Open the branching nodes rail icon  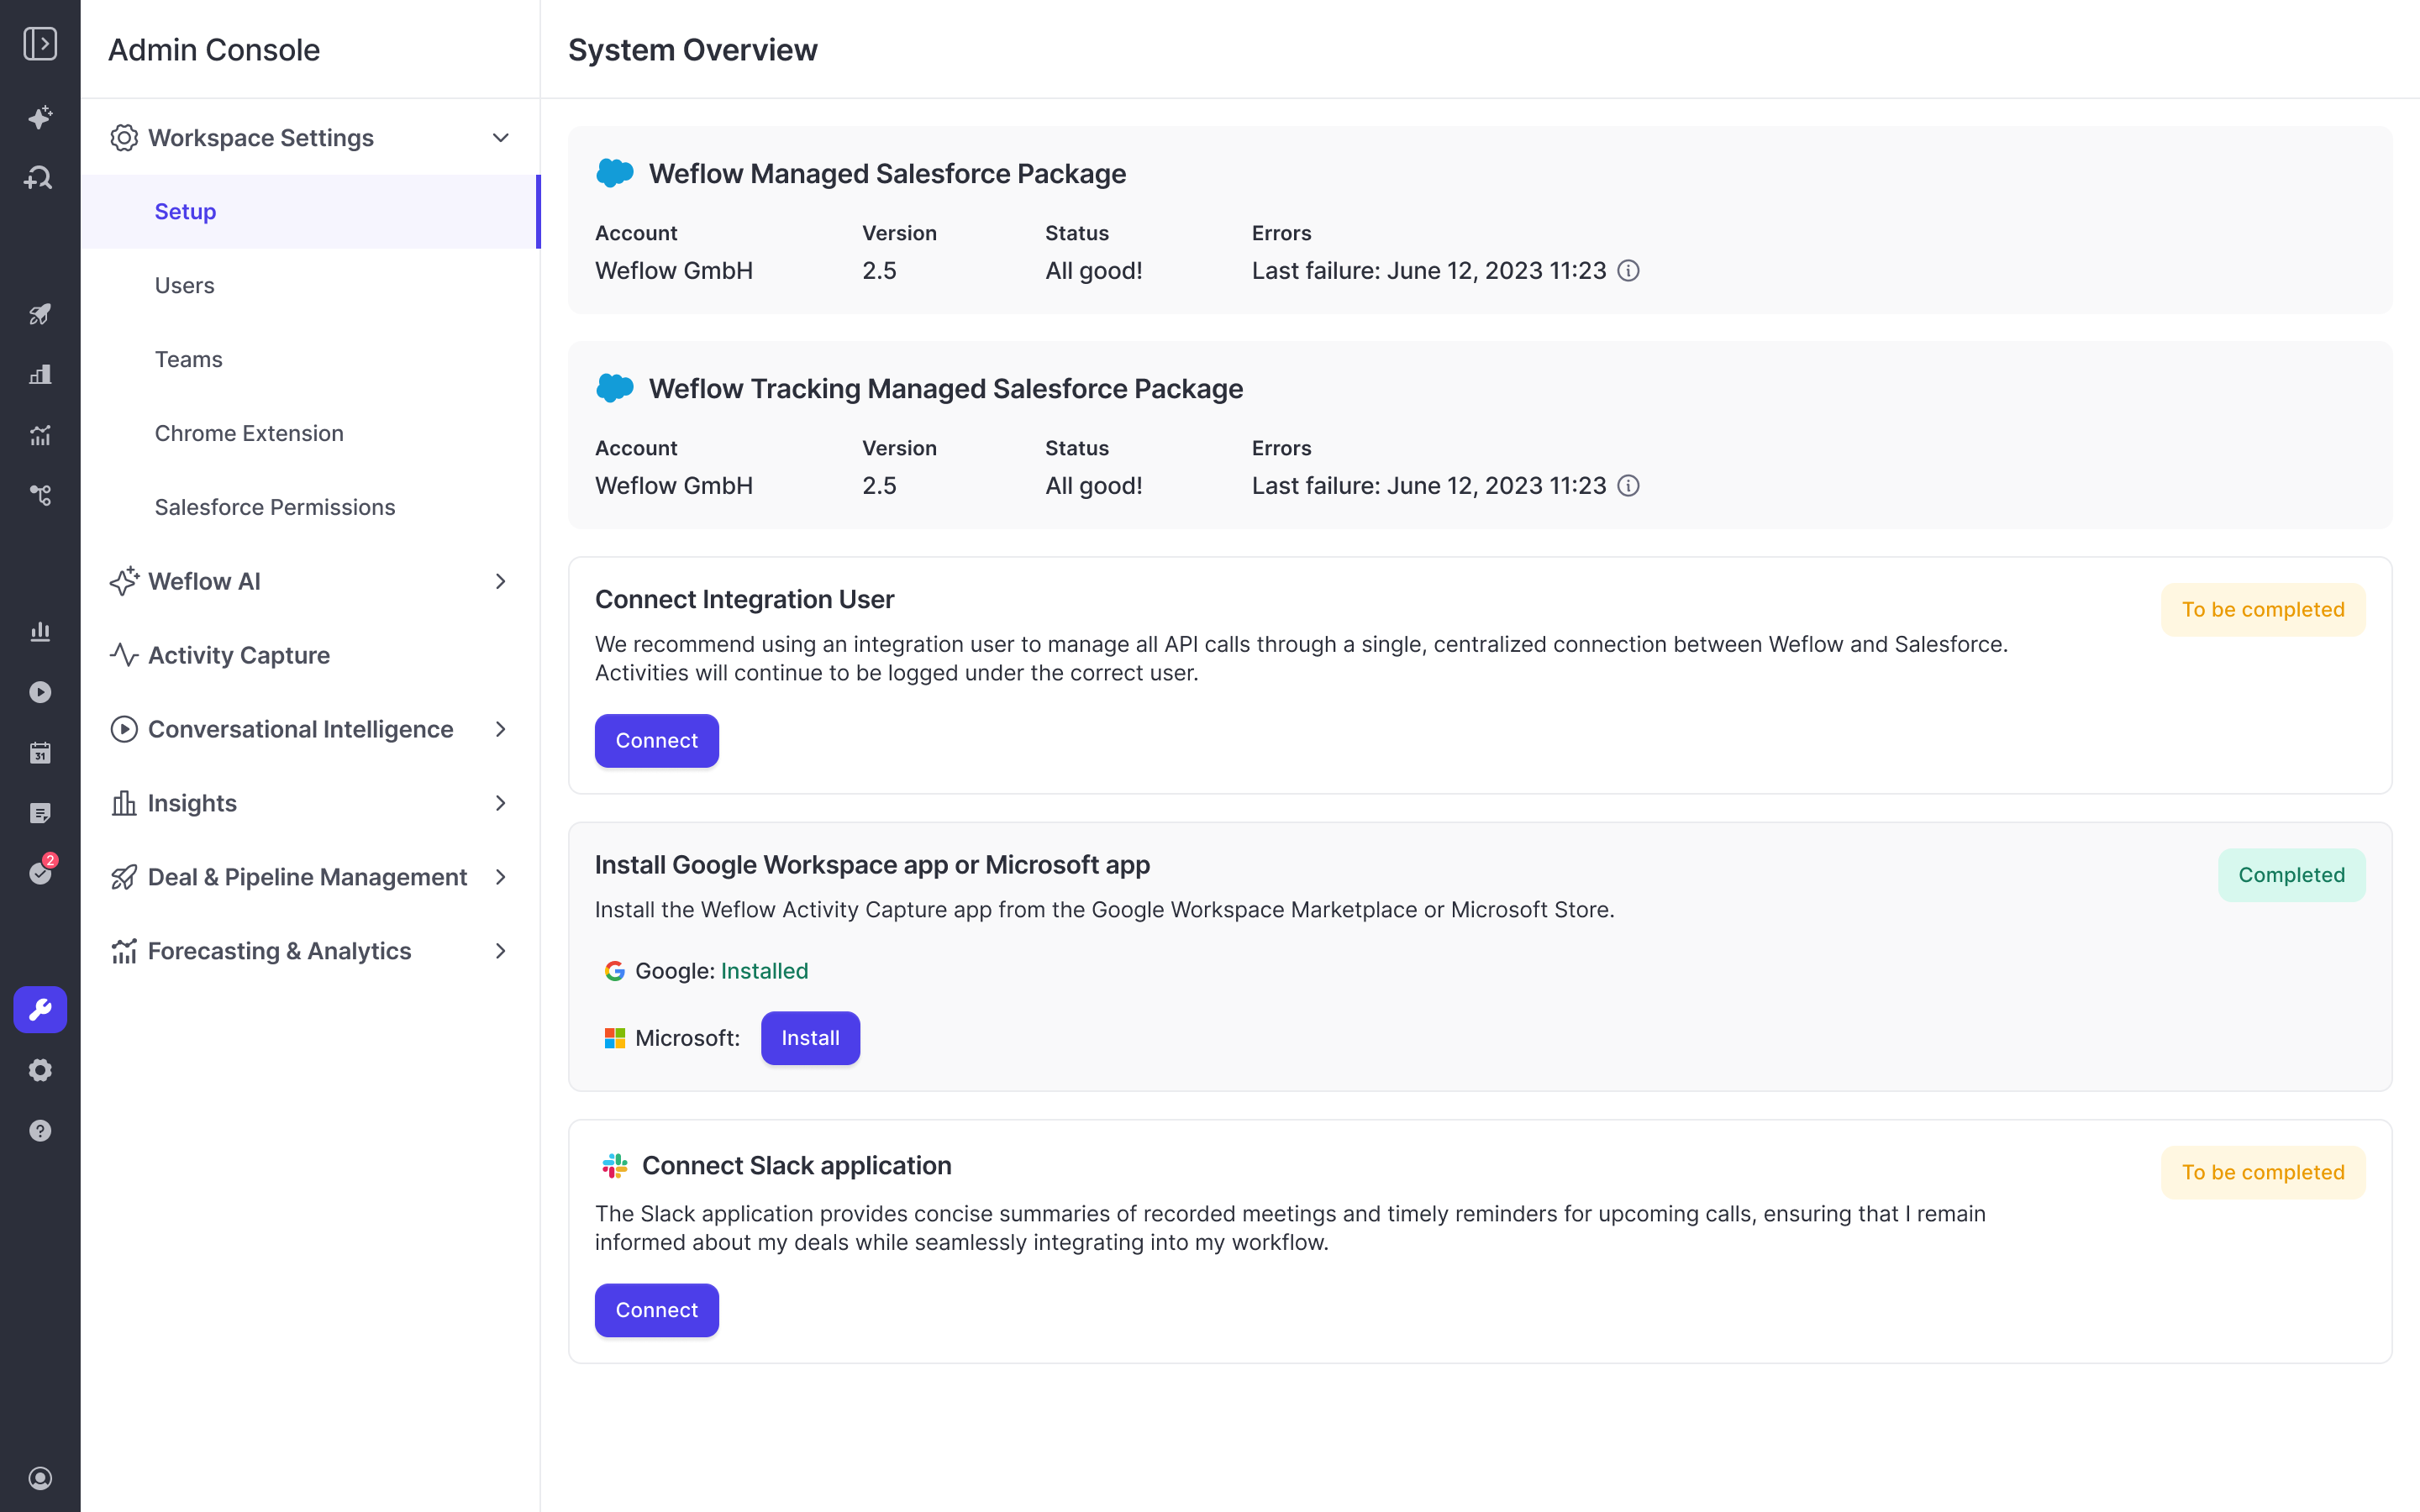tap(40, 495)
